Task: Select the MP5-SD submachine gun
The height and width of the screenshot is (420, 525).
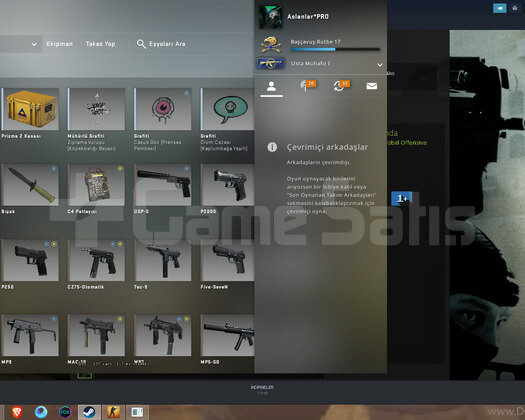Action: [228, 335]
